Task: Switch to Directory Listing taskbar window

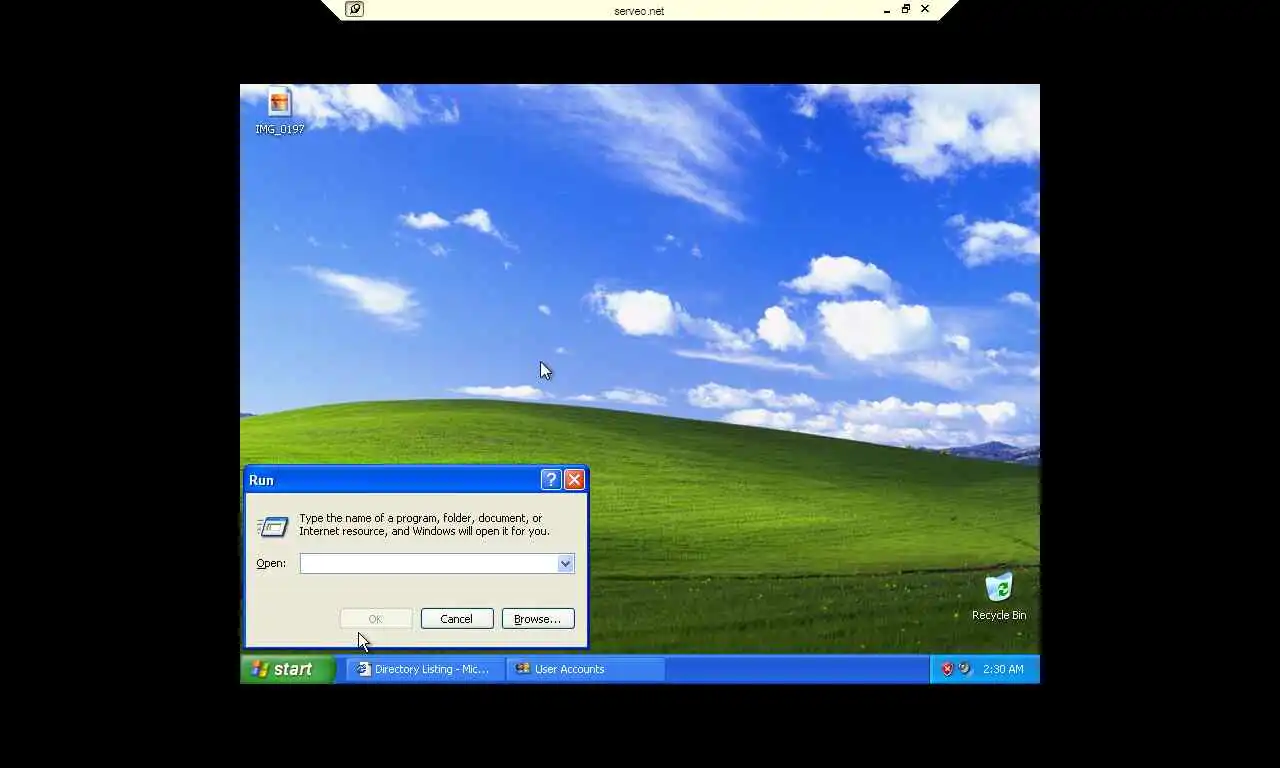Action: coord(426,669)
